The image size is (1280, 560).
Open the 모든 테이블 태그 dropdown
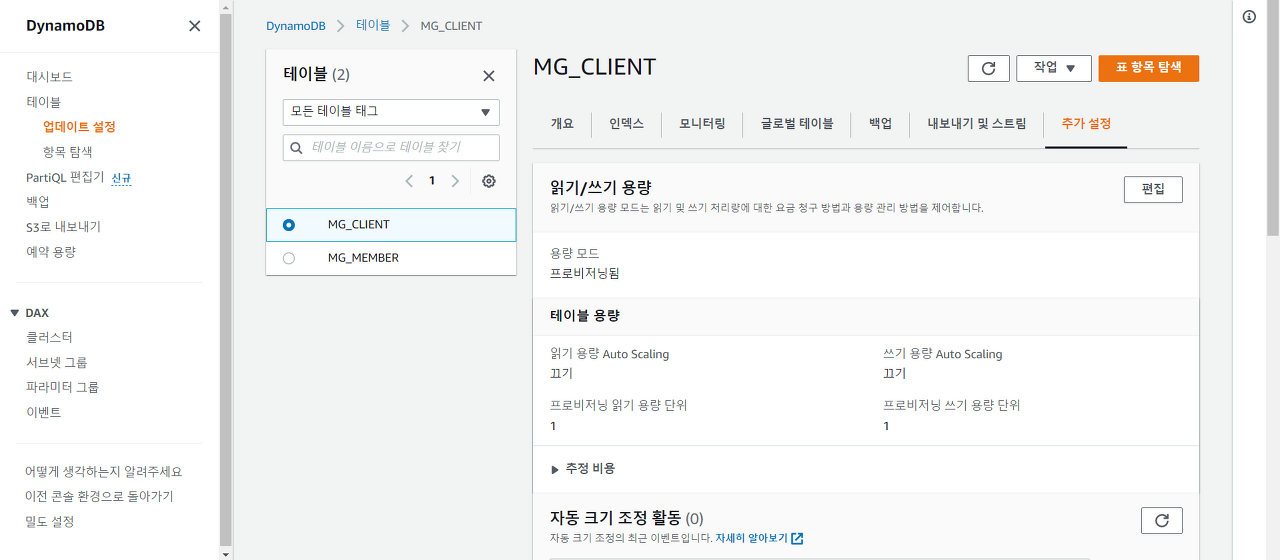tap(391, 112)
